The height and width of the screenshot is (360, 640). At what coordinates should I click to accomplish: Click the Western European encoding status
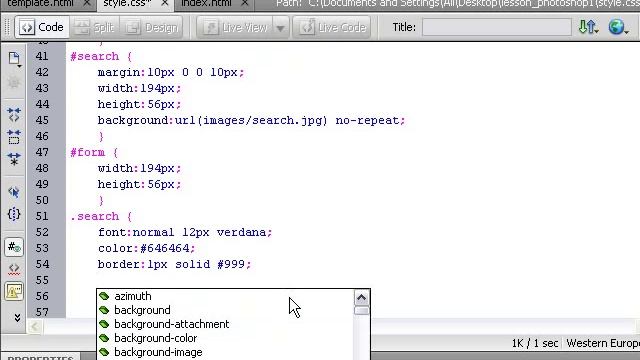[603, 343]
